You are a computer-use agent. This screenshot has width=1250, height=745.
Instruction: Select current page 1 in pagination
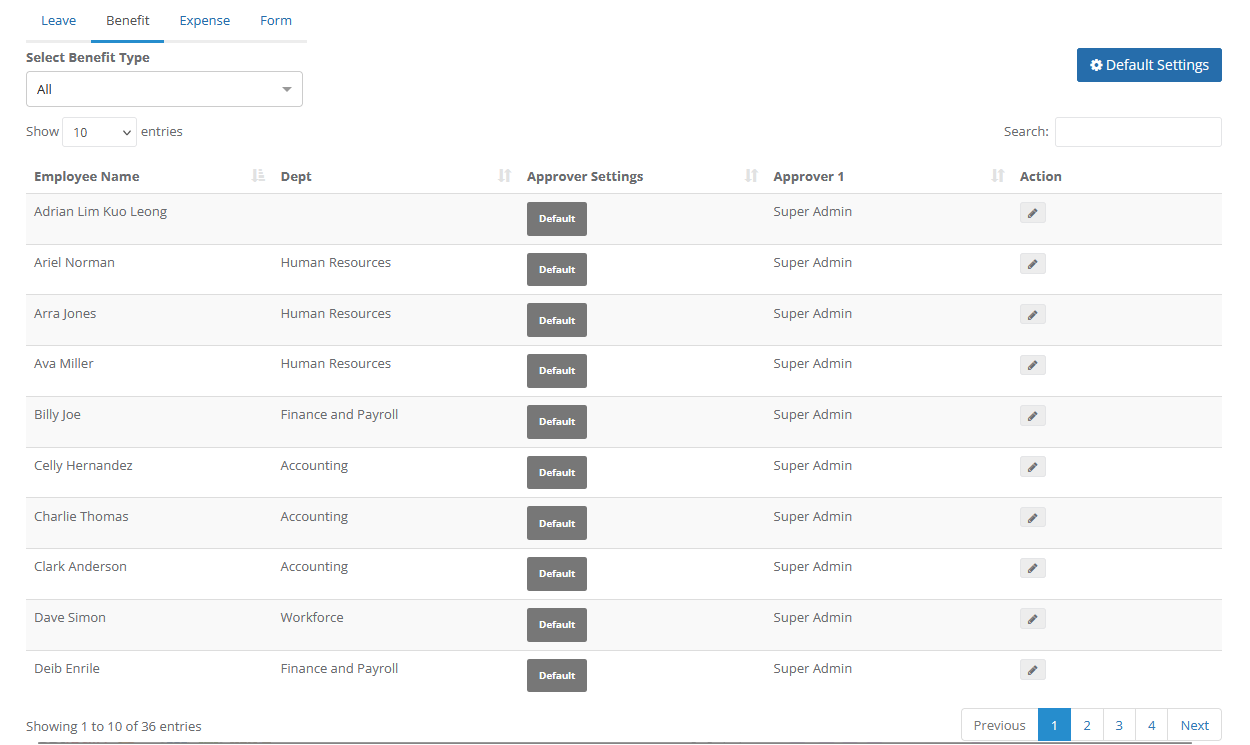point(1054,725)
